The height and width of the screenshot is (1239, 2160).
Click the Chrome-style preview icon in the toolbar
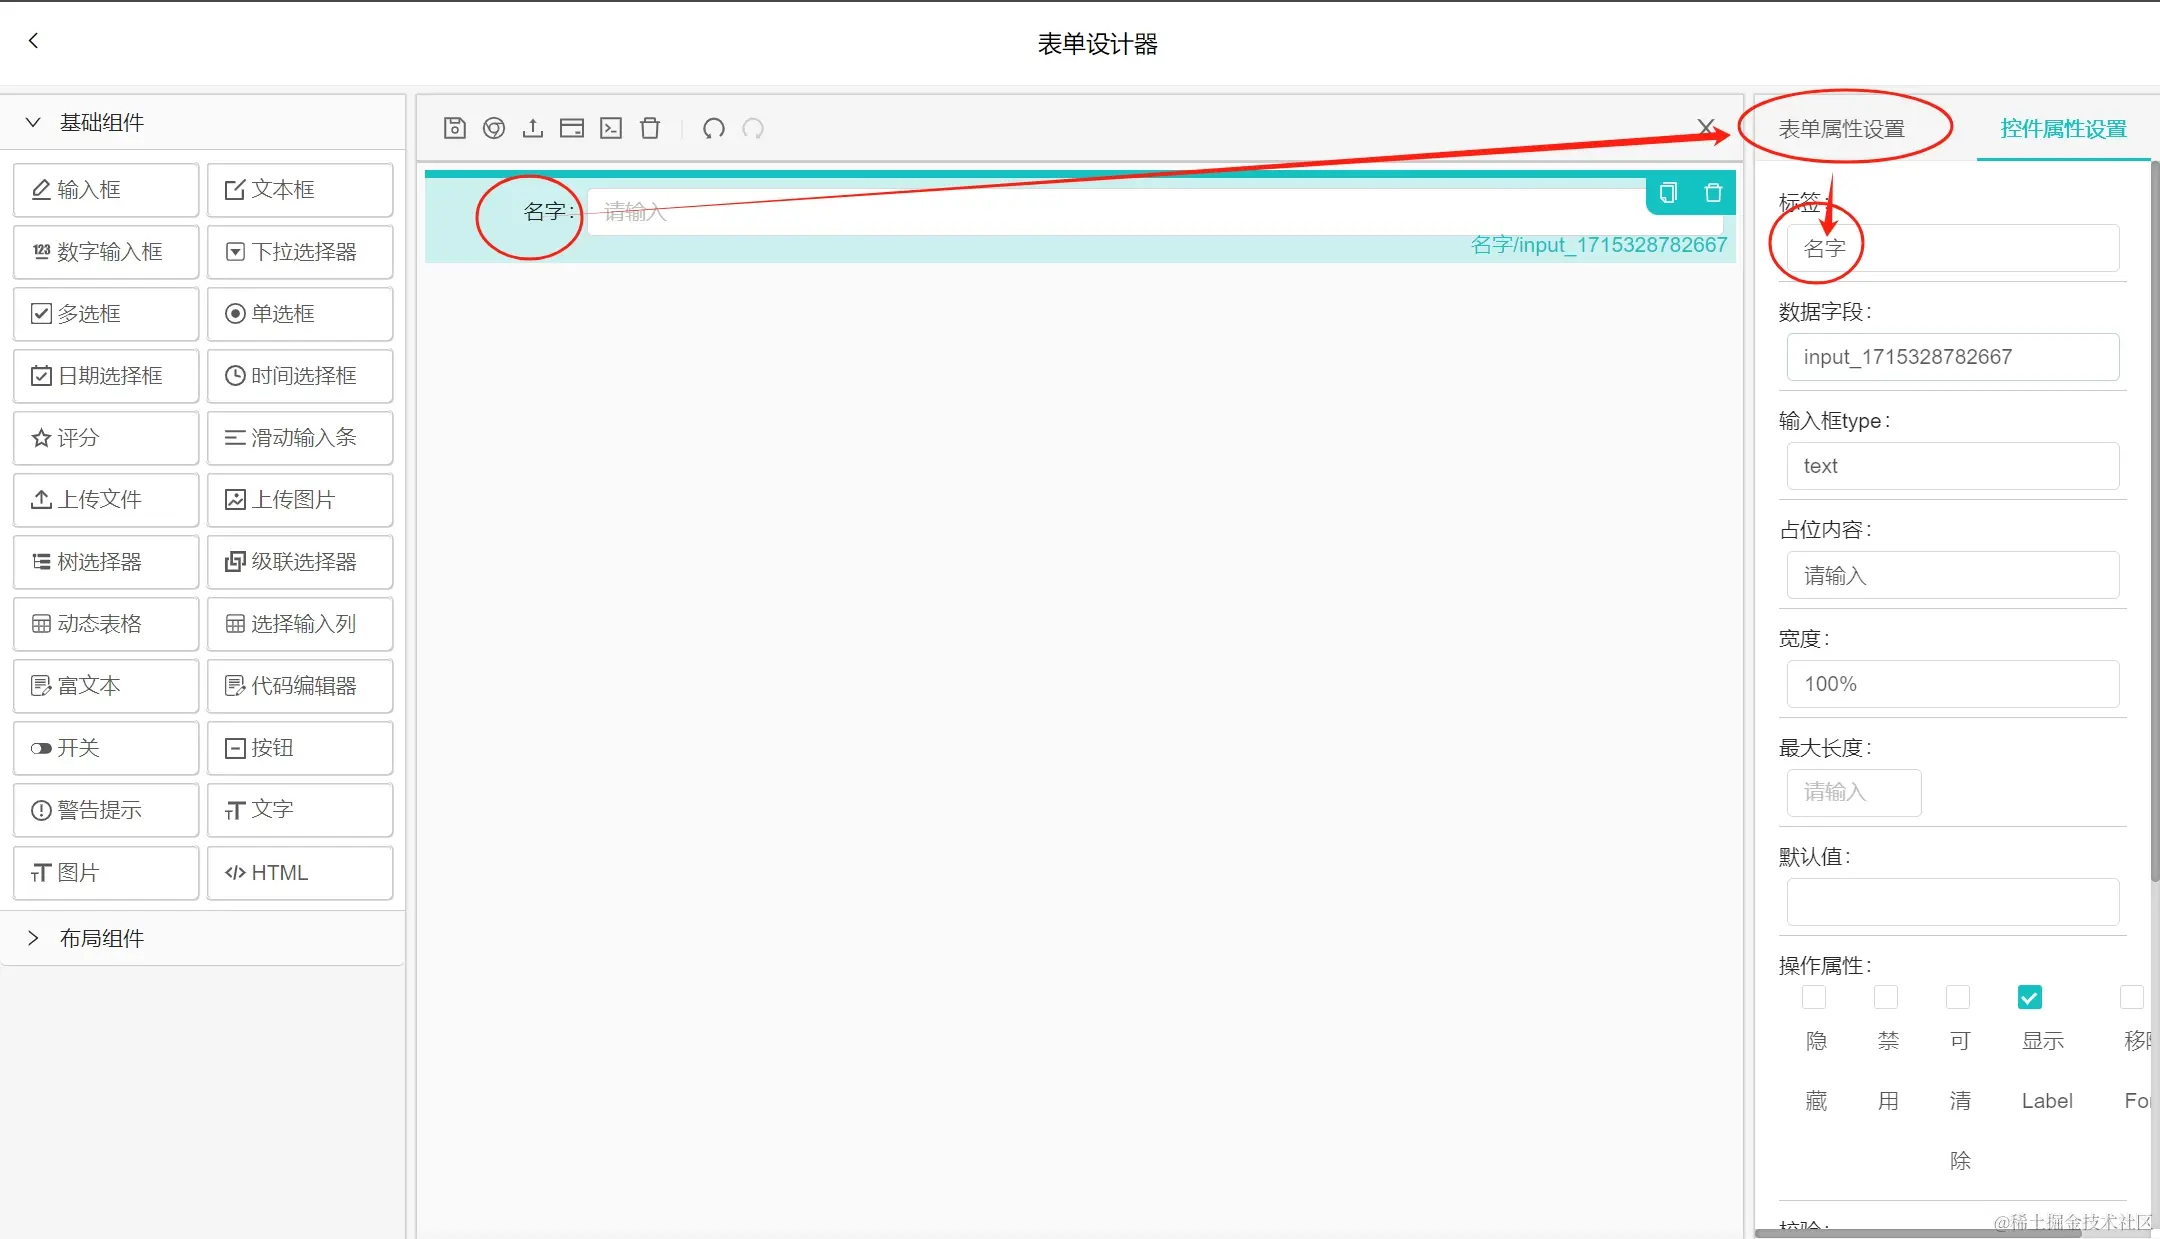(494, 128)
